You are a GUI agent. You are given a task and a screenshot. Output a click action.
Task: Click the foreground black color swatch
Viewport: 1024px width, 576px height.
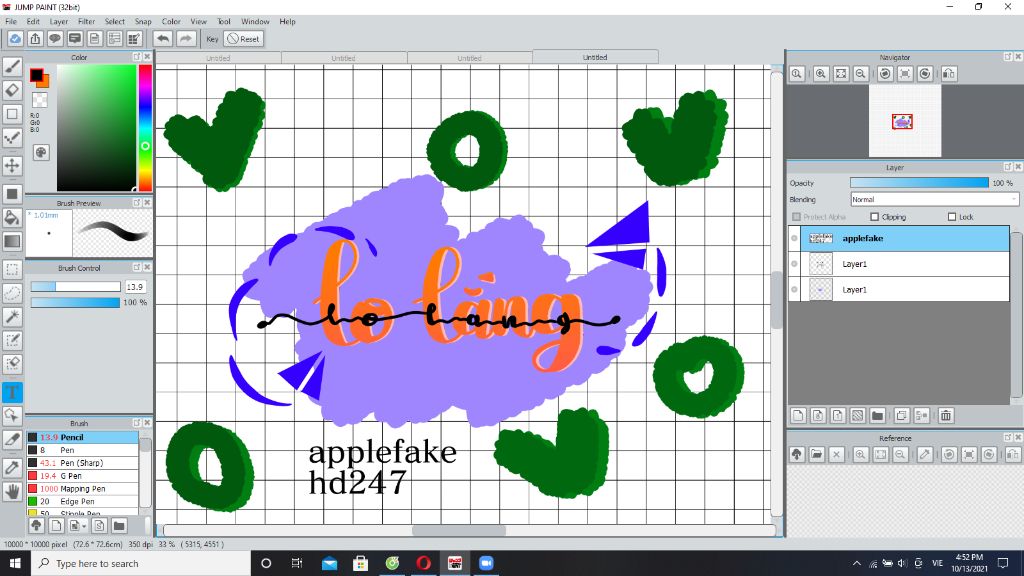(x=37, y=75)
